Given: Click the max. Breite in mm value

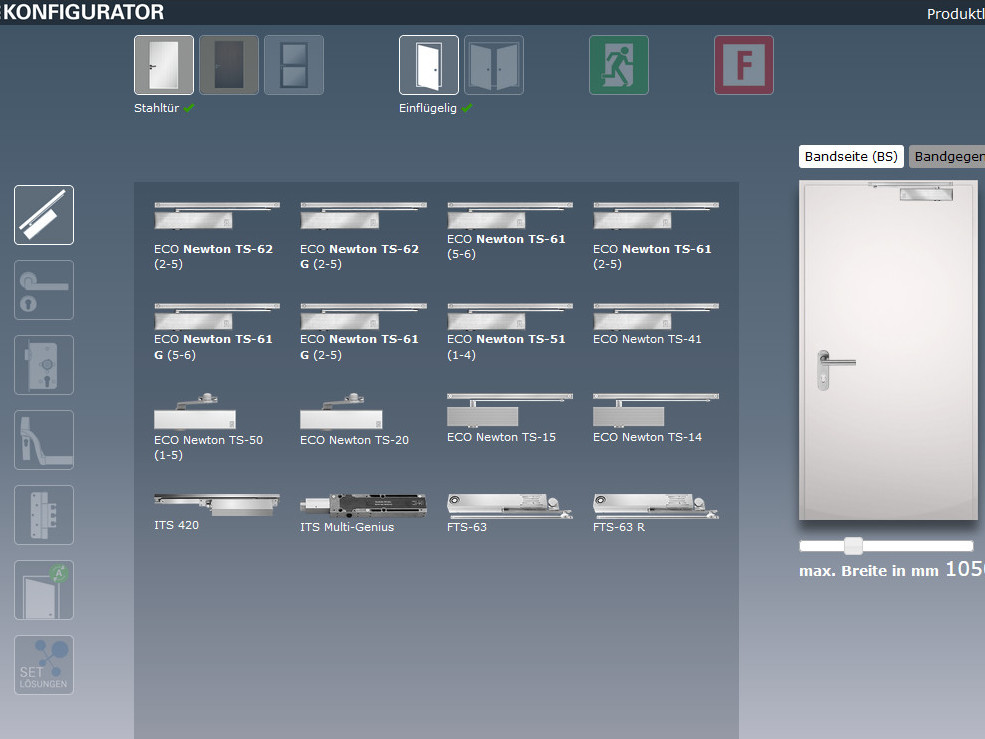Looking at the screenshot, I should pyautogui.click(x=965, y=569).
